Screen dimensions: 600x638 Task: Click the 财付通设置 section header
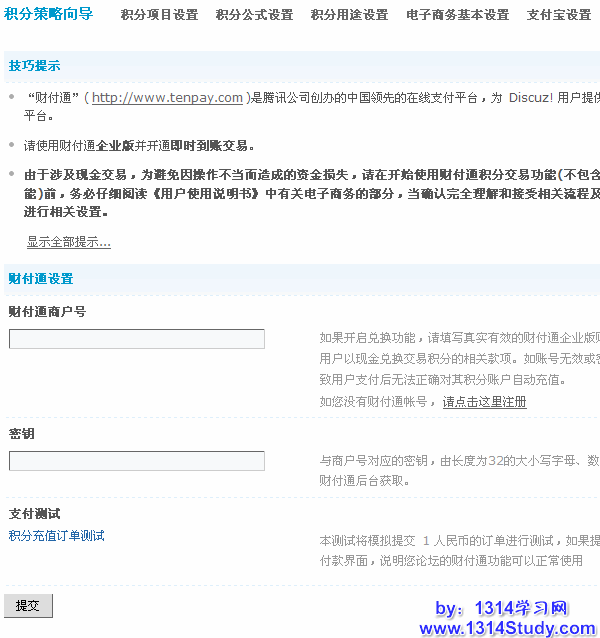[41, 279]
